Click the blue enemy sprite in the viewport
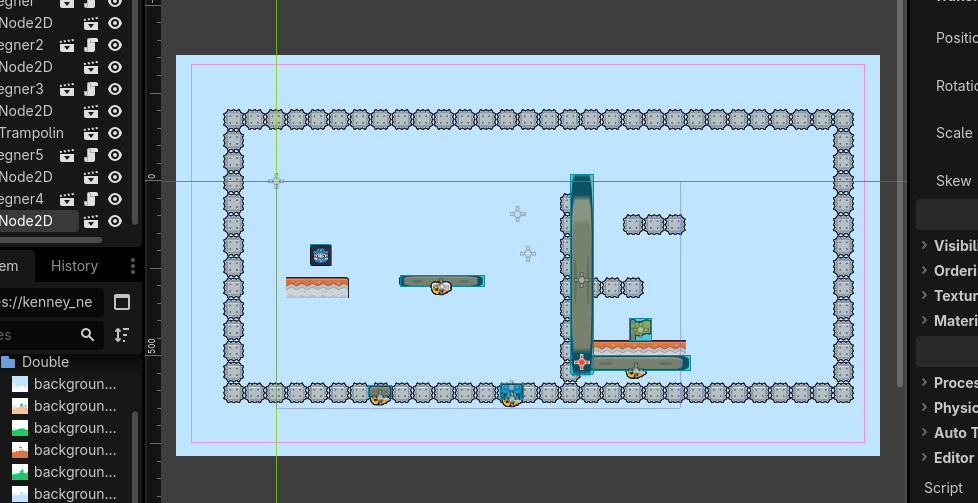978x503 pixels. point(321,255)
